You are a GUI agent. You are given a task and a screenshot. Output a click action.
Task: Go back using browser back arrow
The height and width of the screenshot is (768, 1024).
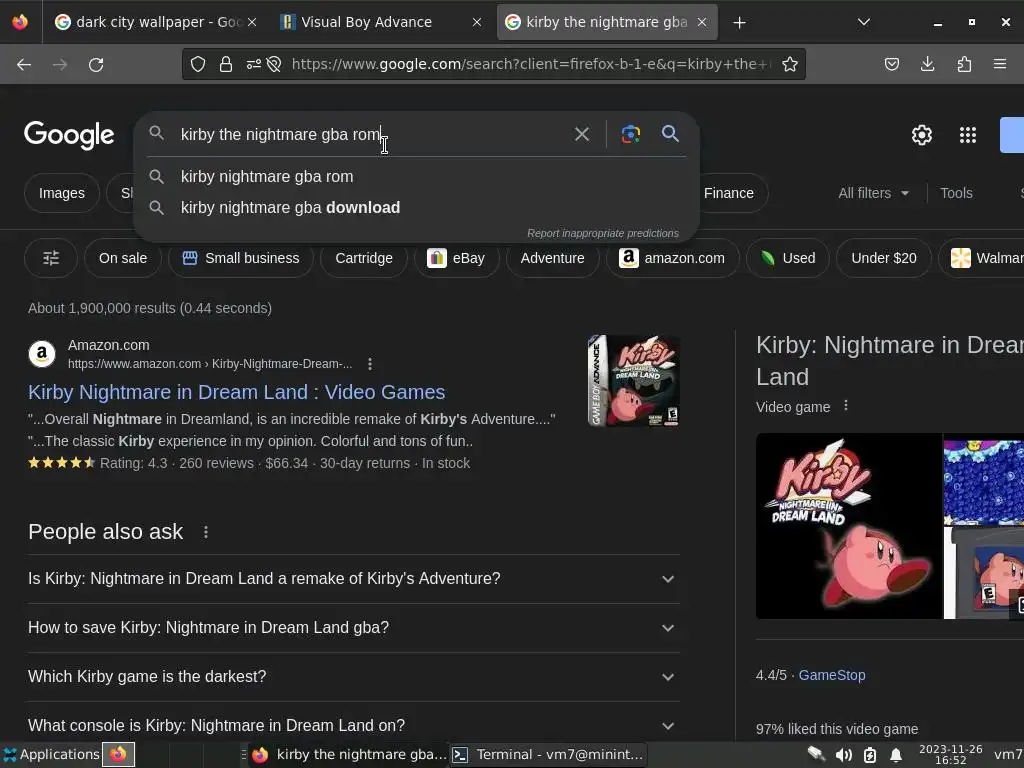(x=24, y=64)
